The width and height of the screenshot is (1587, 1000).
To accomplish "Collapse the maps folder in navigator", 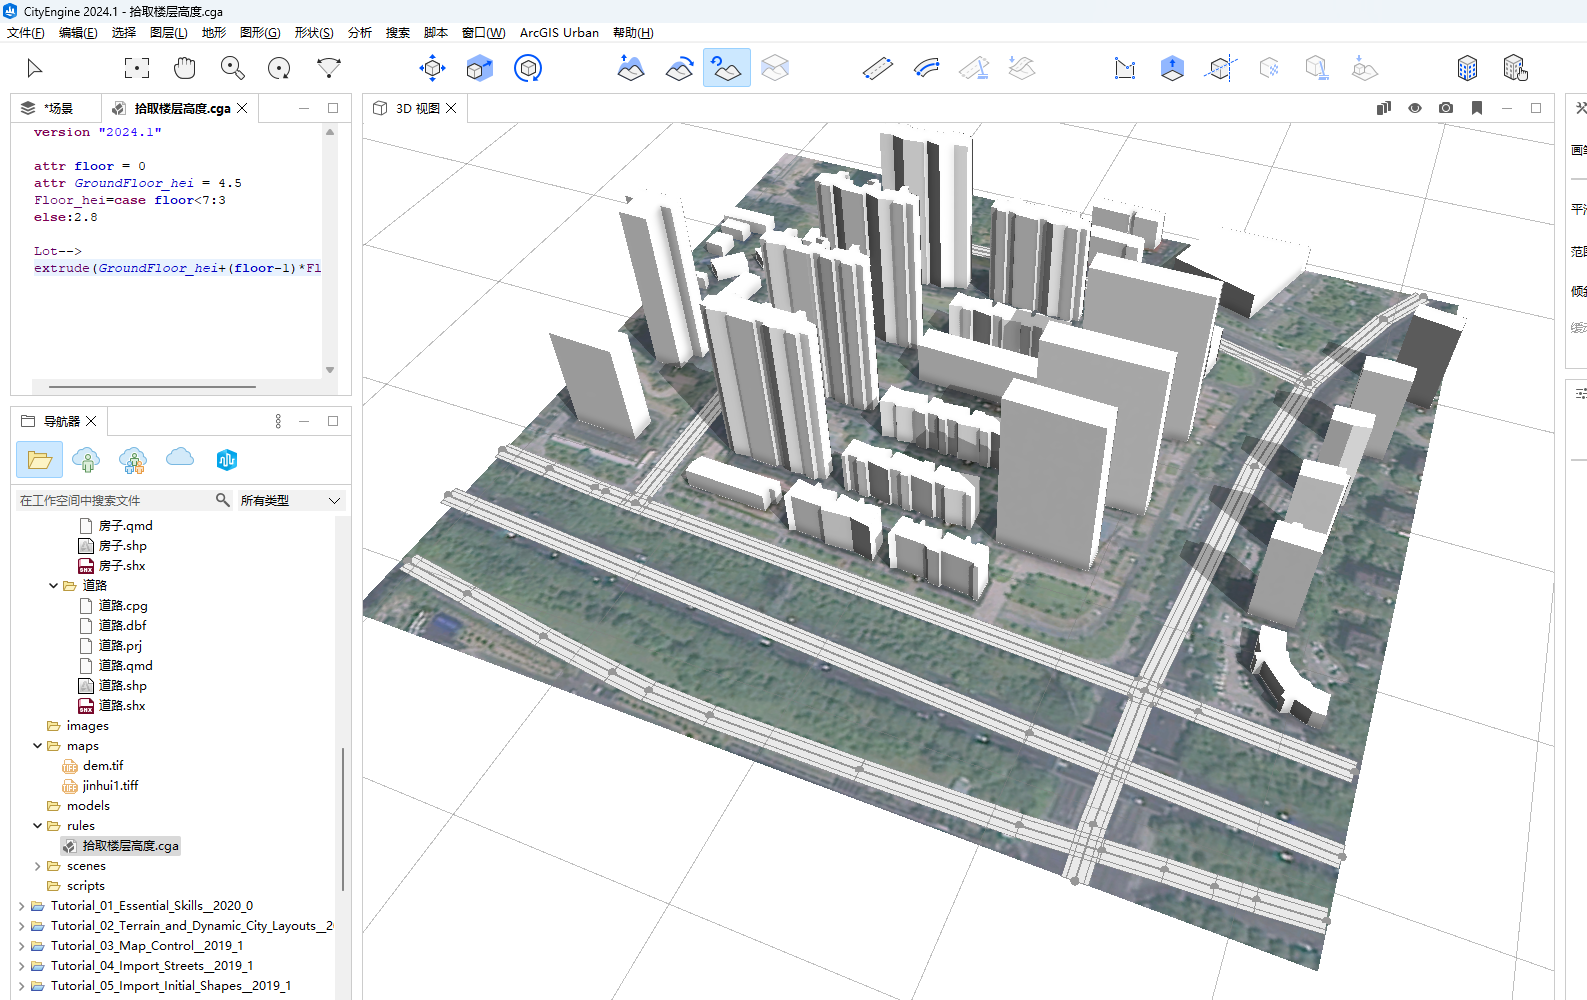I will point(38,746).
